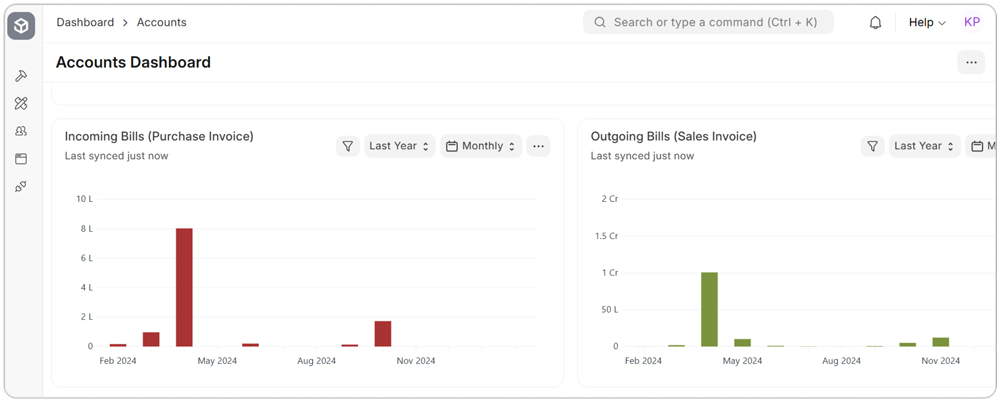Viewport: 1000px width, 402px height.
Task: Click the Incoming Bills filter funnel icon
Action: pos(348,146)
